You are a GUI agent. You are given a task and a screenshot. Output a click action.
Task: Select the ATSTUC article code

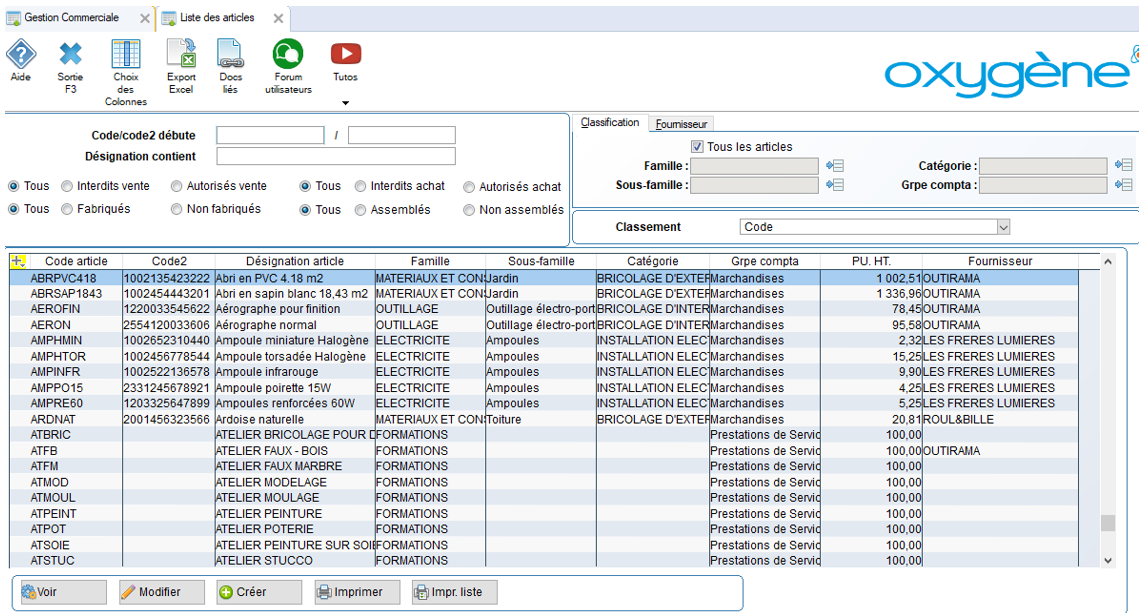pos(53,560)
